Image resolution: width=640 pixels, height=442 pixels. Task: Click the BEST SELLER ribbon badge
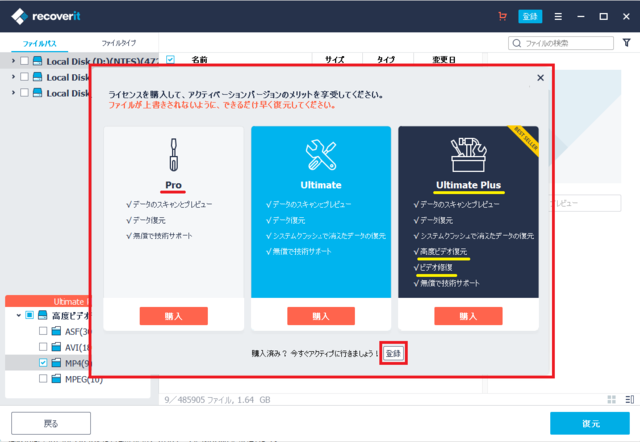[525, 140]
